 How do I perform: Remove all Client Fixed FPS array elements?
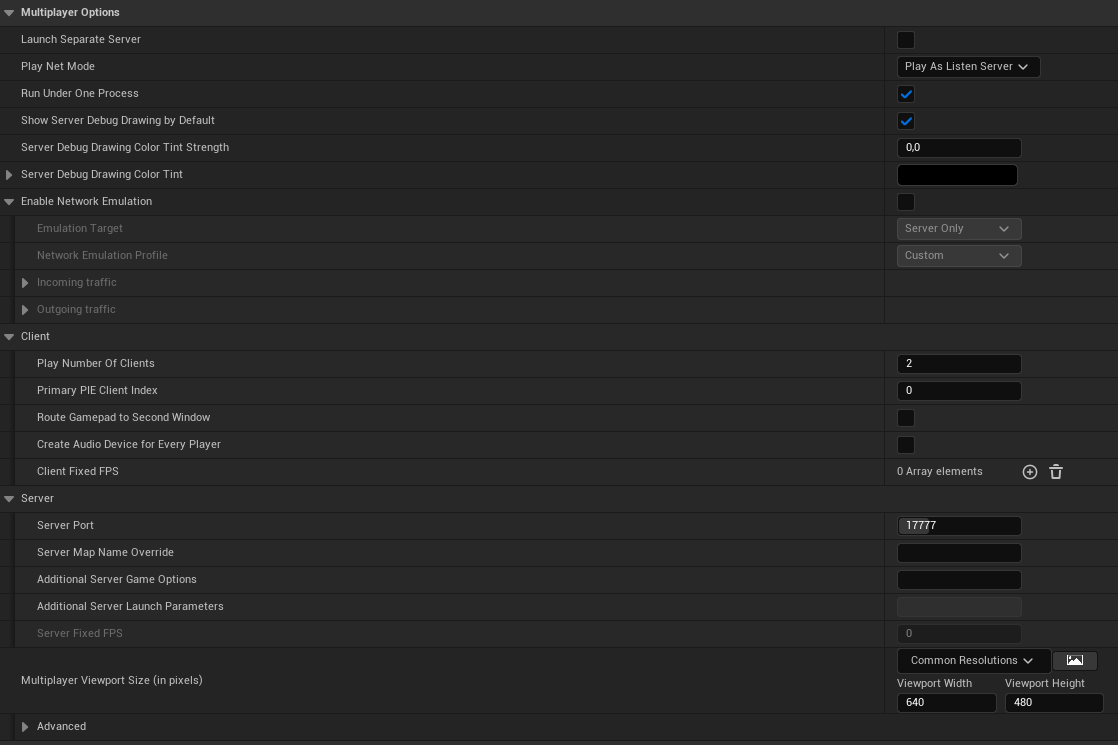coord(1056,472)
